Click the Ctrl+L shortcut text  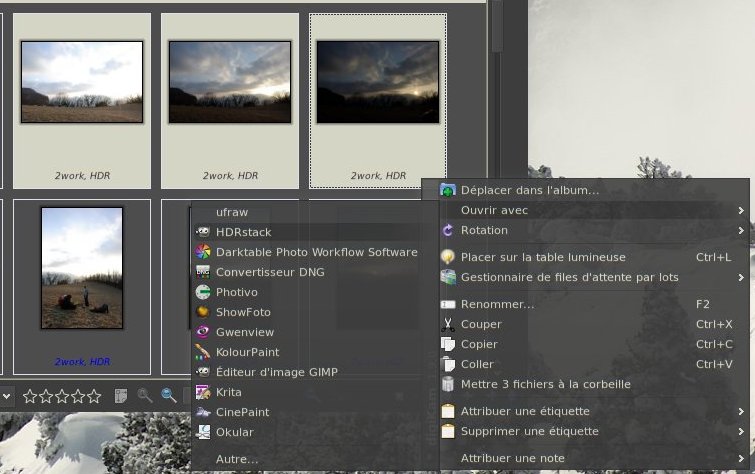pyautogui.click(x=713, y=257)
